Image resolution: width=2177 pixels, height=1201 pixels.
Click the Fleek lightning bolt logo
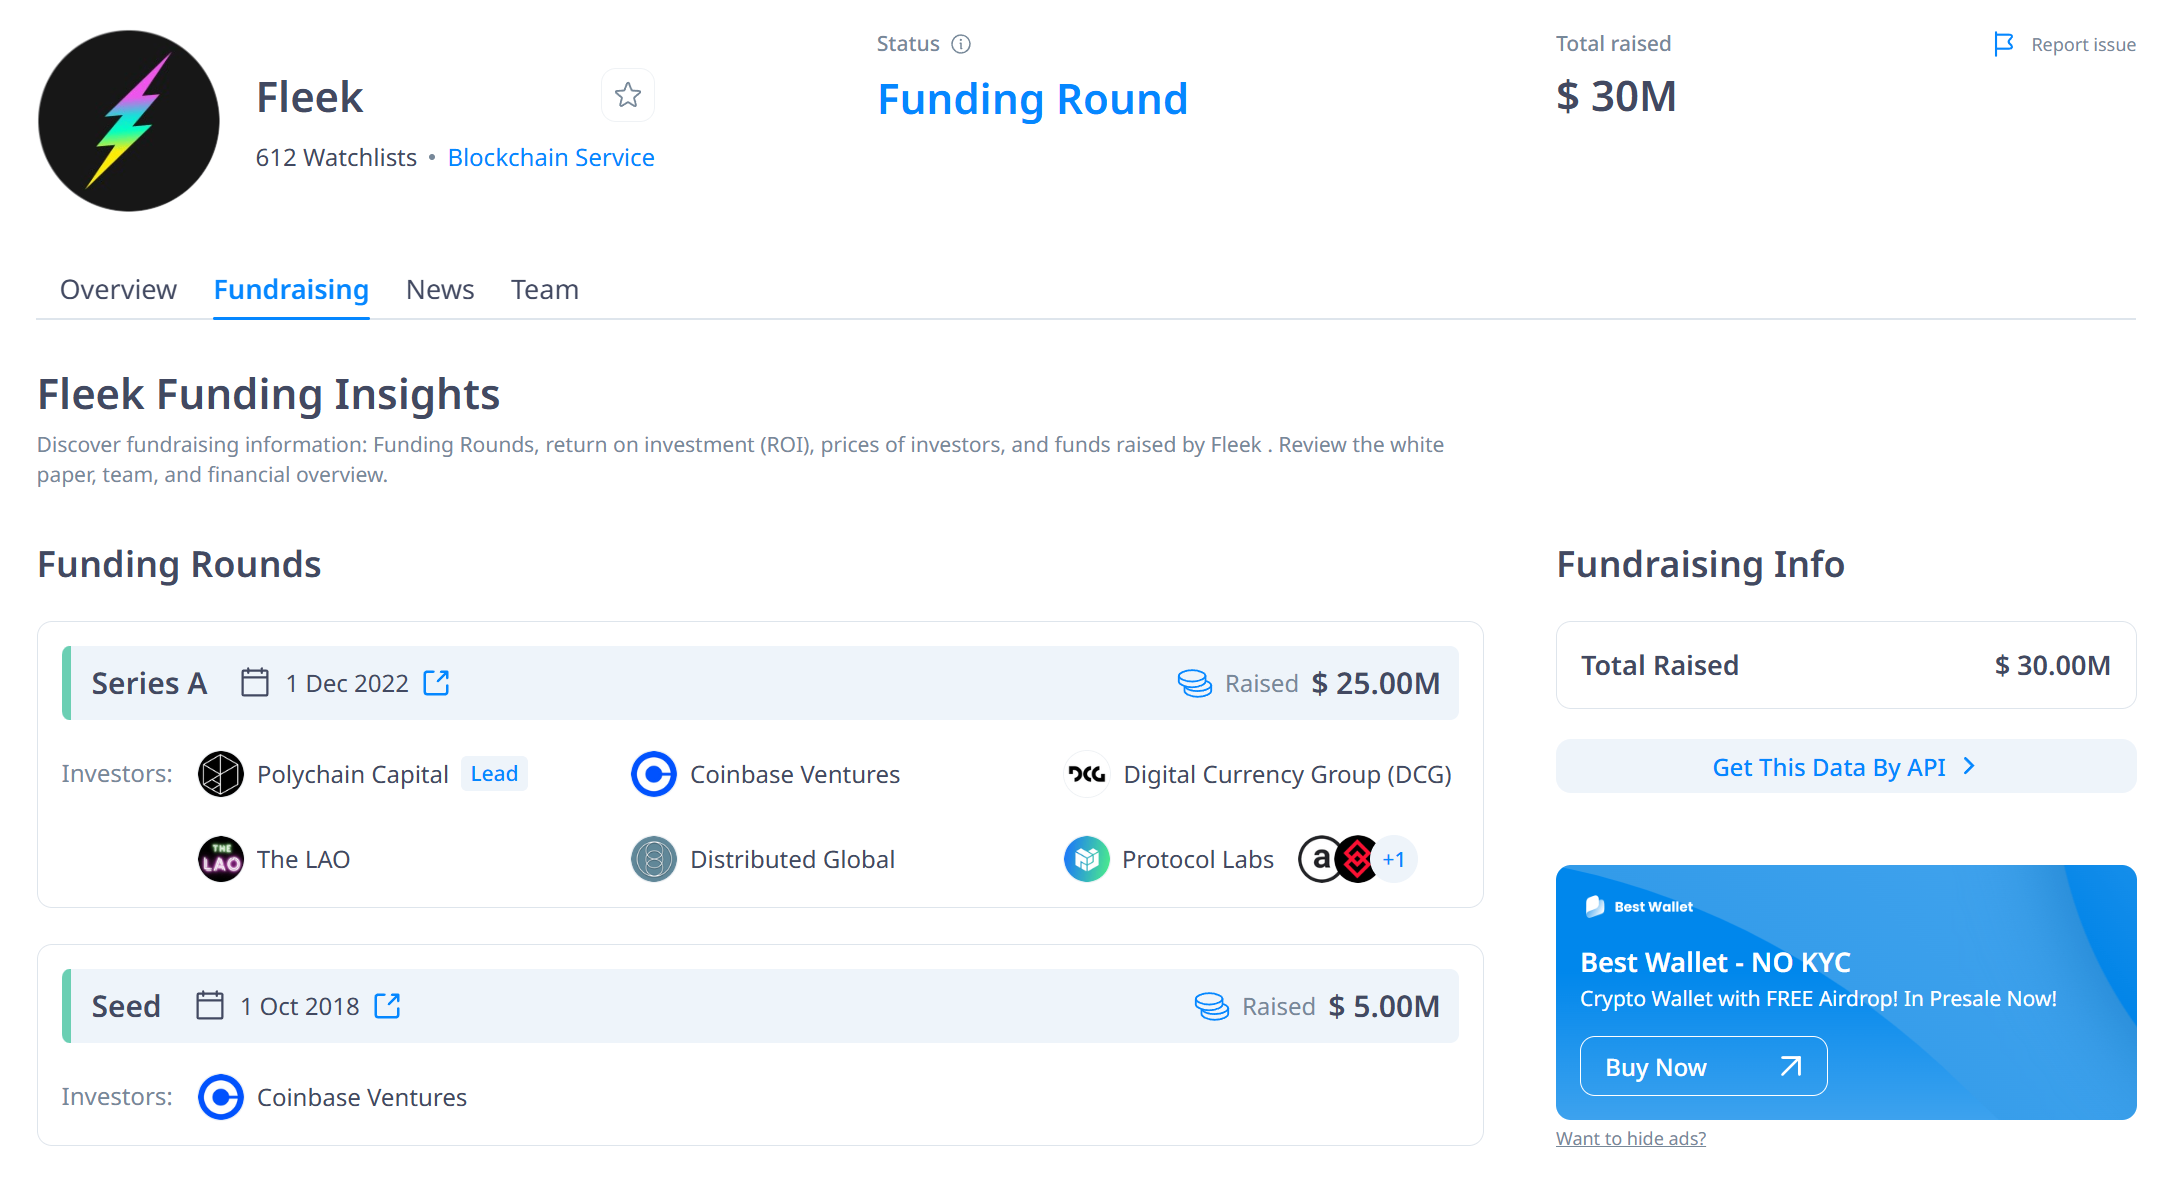click(129, 121)
